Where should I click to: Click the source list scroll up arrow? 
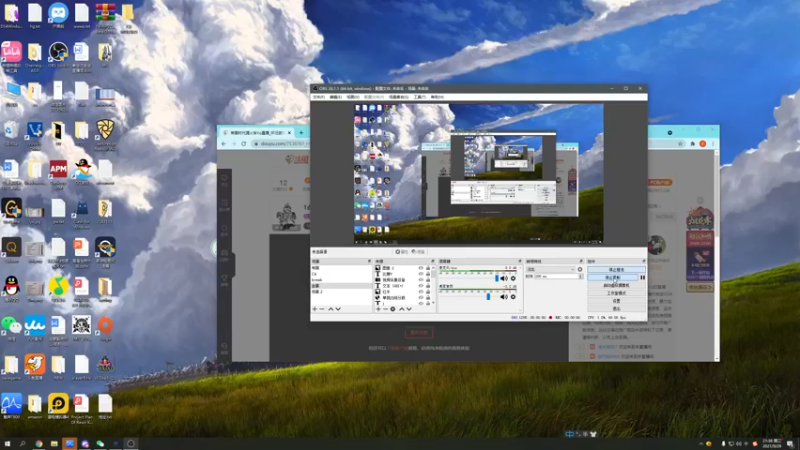[x=433, y=268]
